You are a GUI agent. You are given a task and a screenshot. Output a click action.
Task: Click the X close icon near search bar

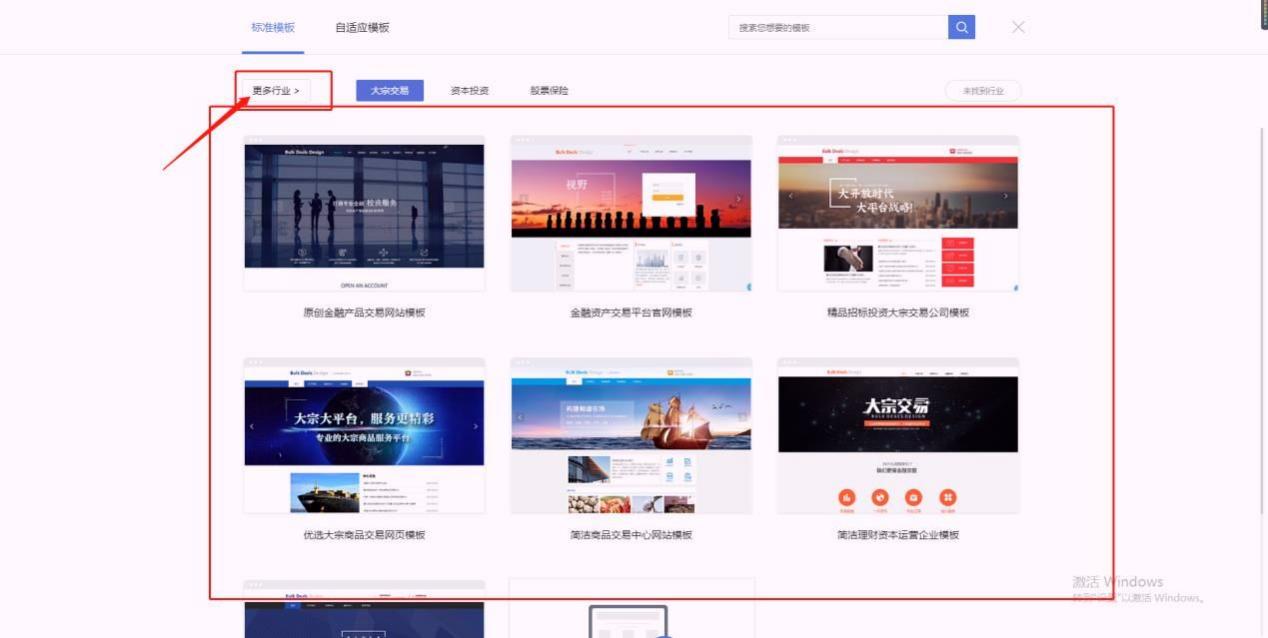[1017, 27]
